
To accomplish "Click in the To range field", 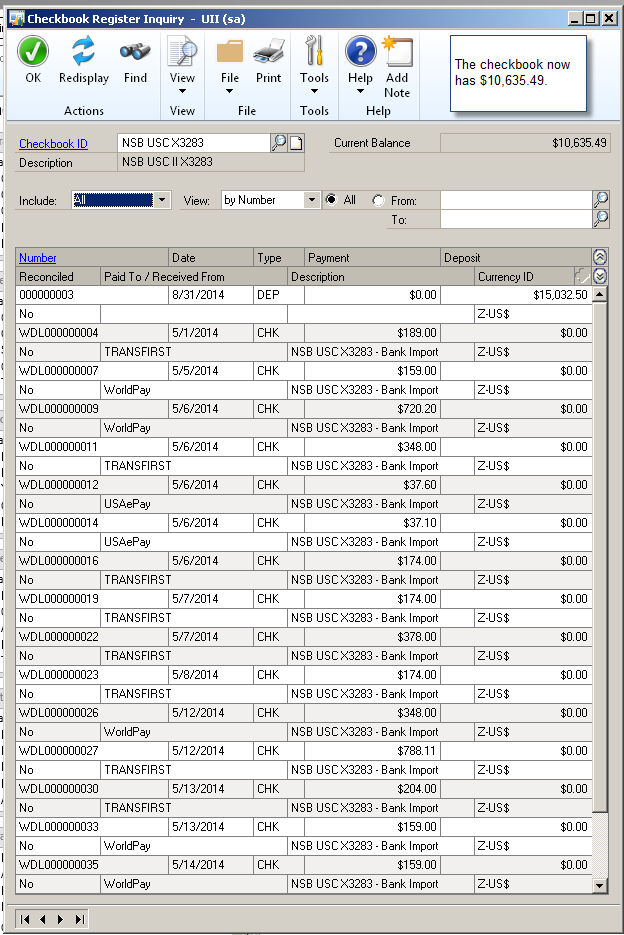I will tap(516, 219).
